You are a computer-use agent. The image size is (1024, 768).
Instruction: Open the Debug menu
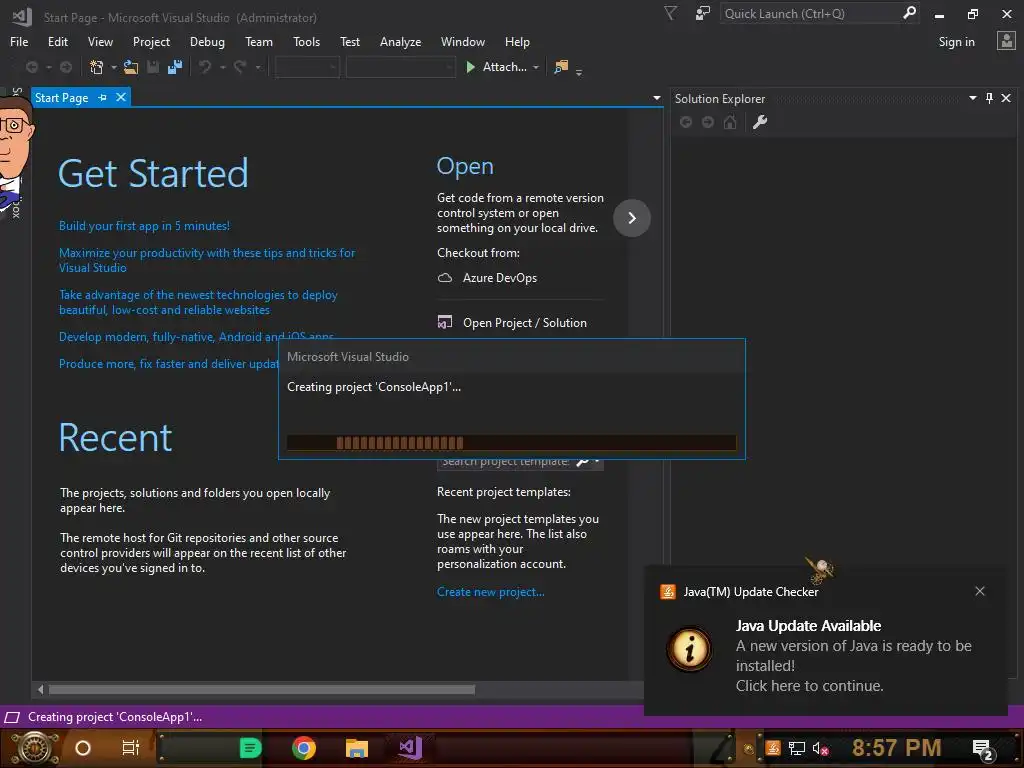[207, 42]
